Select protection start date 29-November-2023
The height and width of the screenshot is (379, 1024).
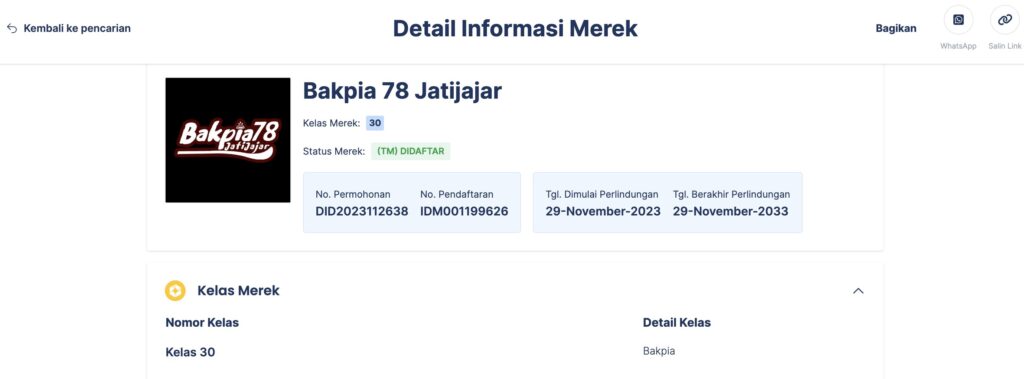tap(603, 211)
